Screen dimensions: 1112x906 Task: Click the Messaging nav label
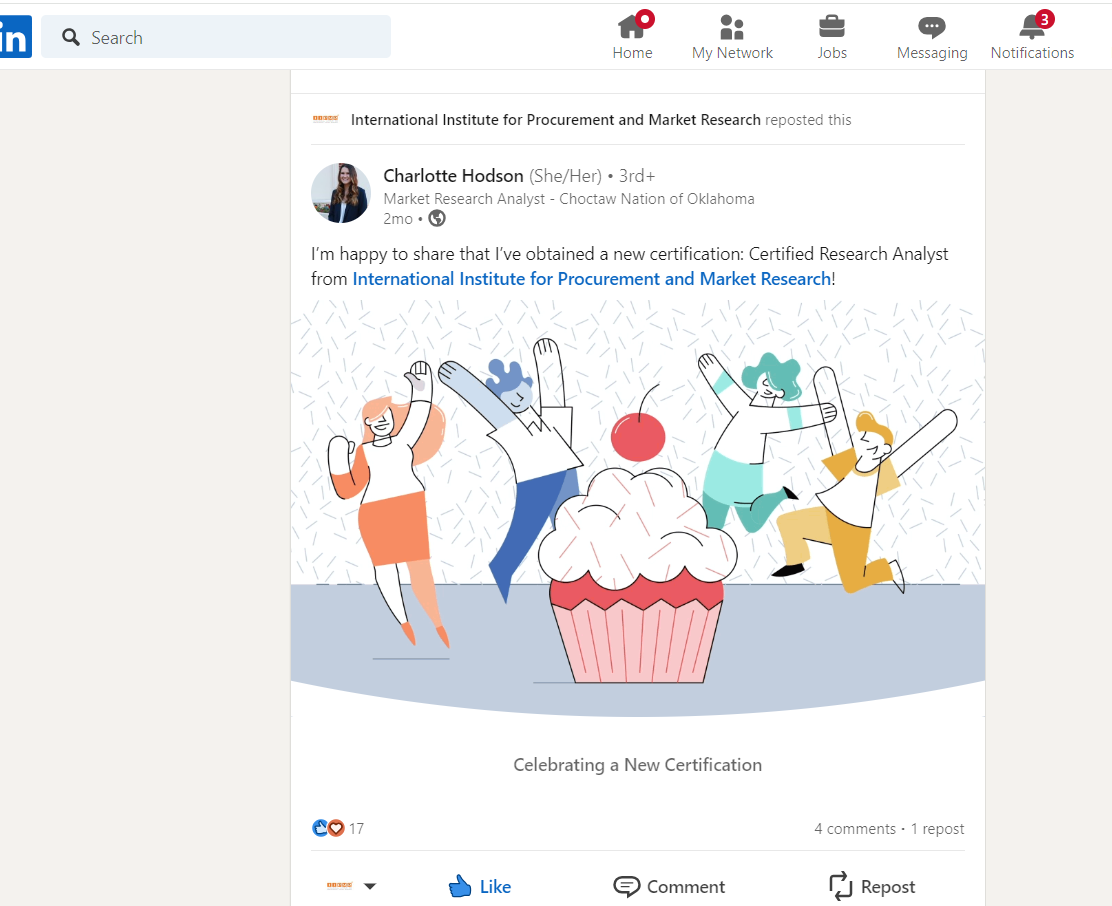tap(932, 53)
